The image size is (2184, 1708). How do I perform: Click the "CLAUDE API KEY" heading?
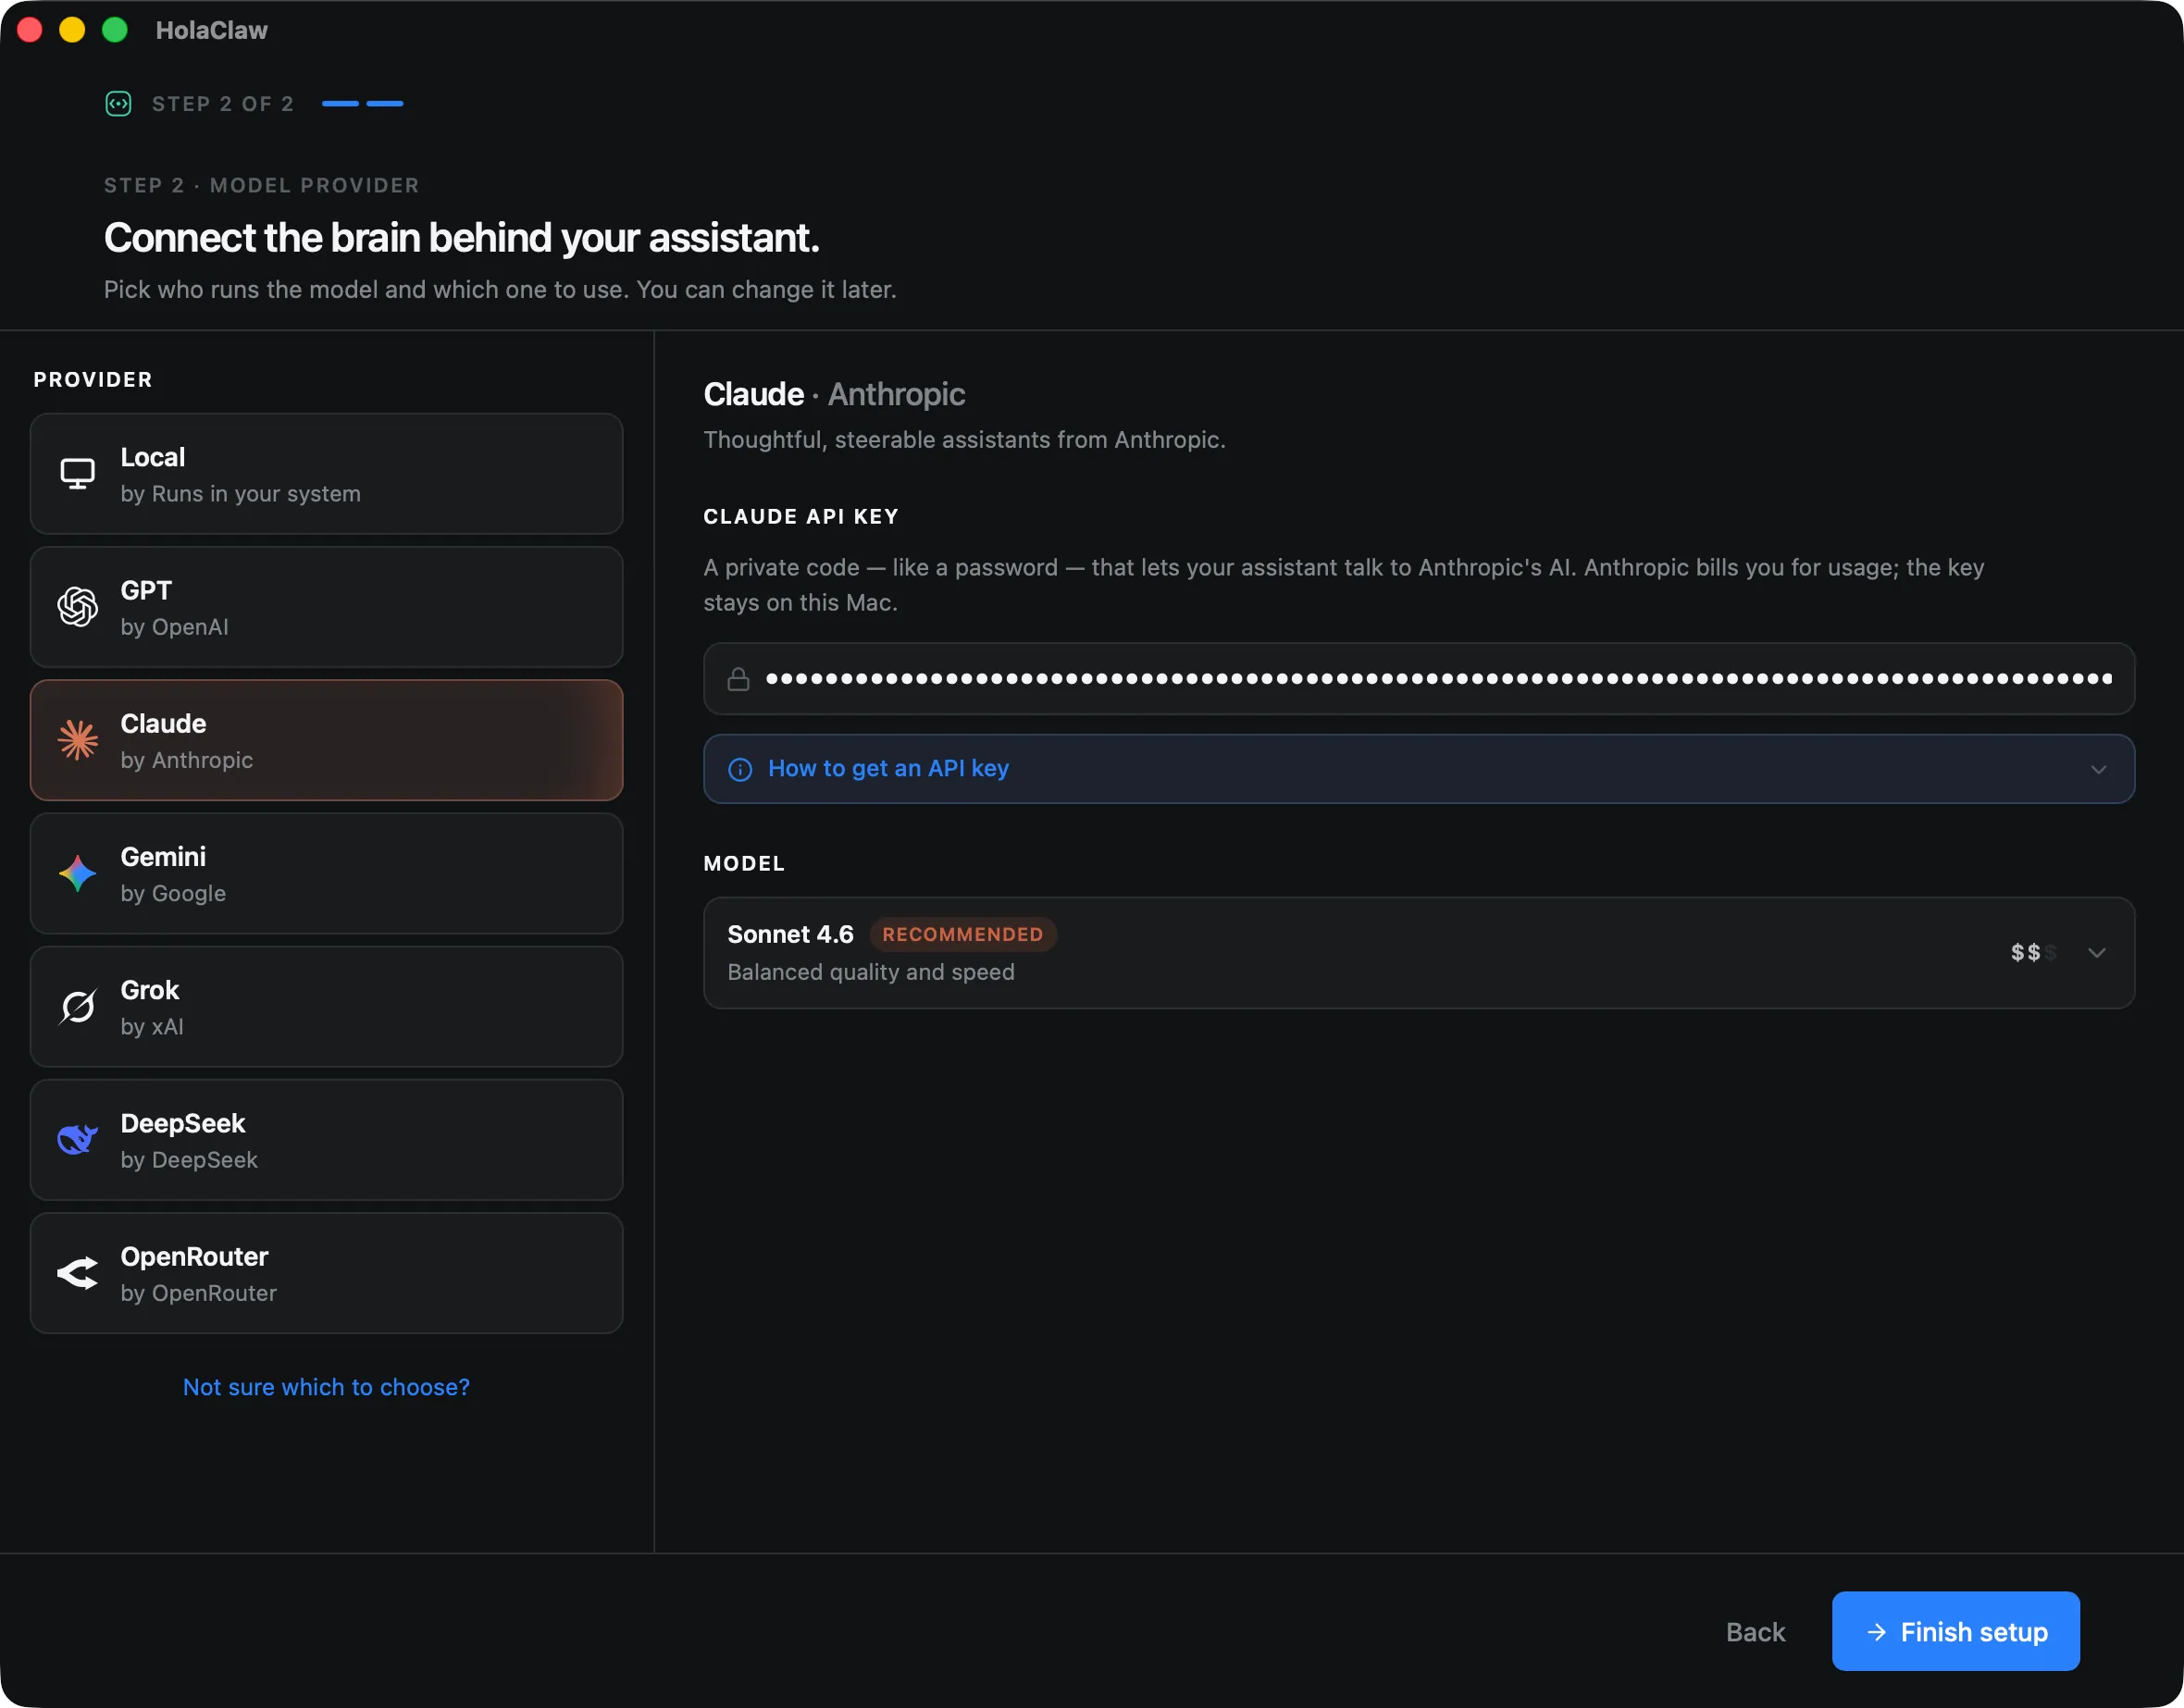(801, 517)
